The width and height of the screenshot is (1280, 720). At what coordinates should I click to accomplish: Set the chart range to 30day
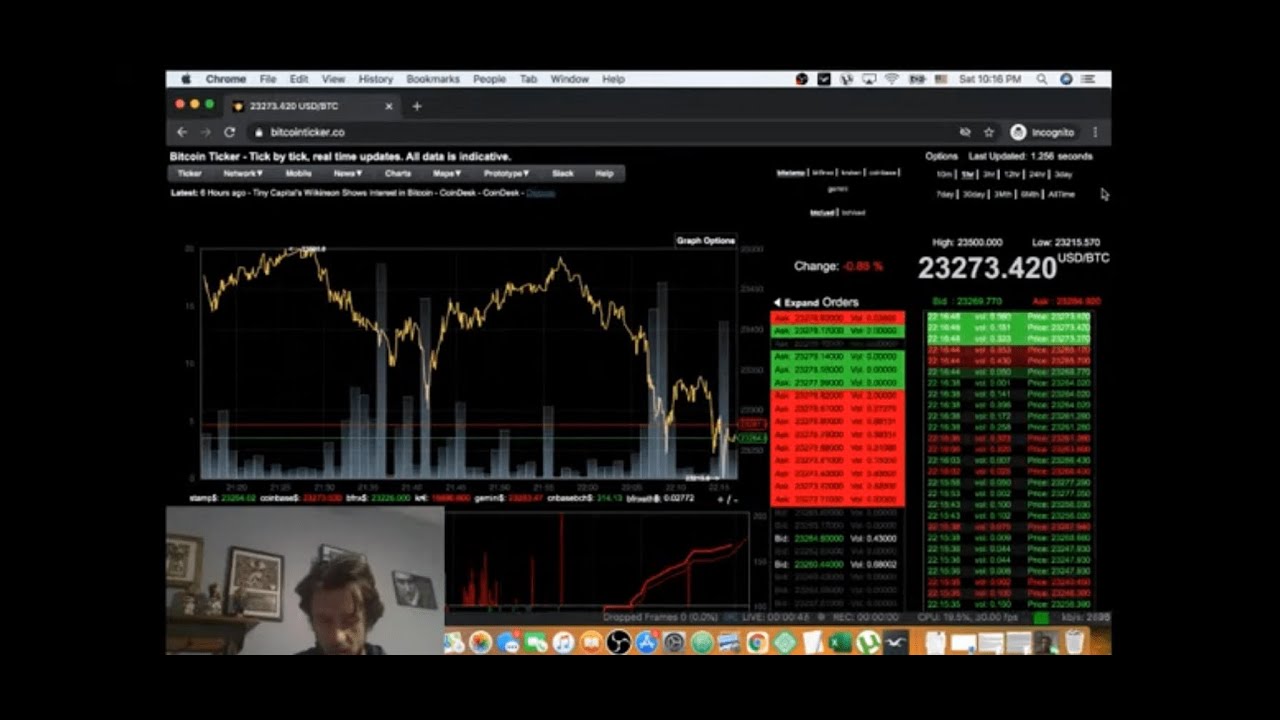click(x=974, y=194)
